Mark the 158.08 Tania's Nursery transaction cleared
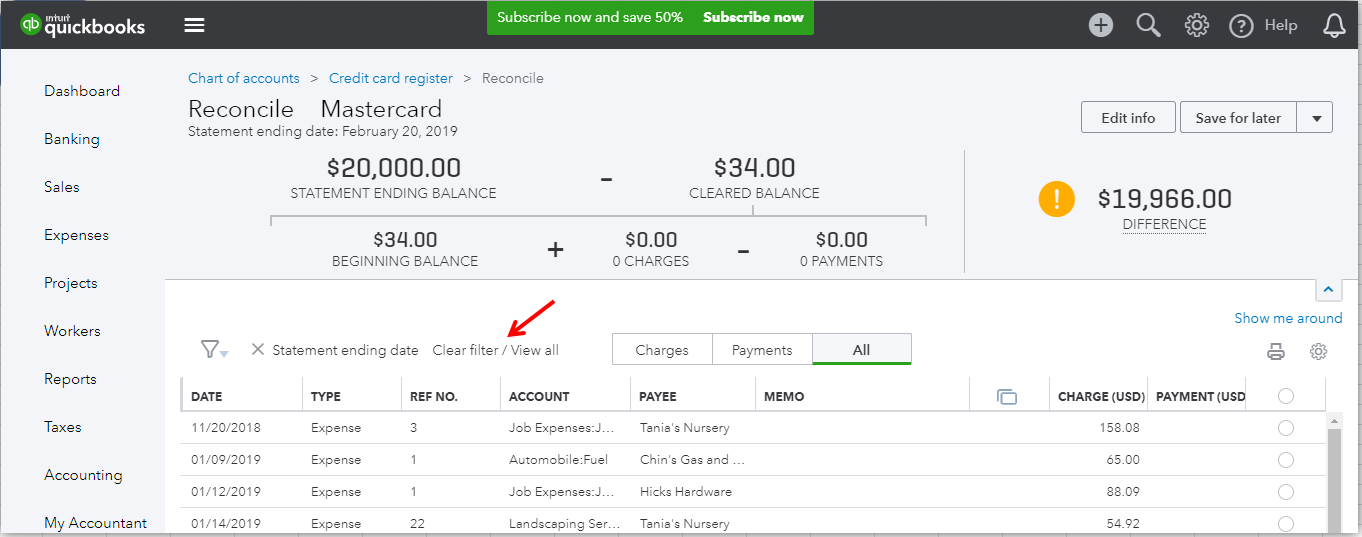The width and height of the screenshot is (1362, 537). 1286,428
